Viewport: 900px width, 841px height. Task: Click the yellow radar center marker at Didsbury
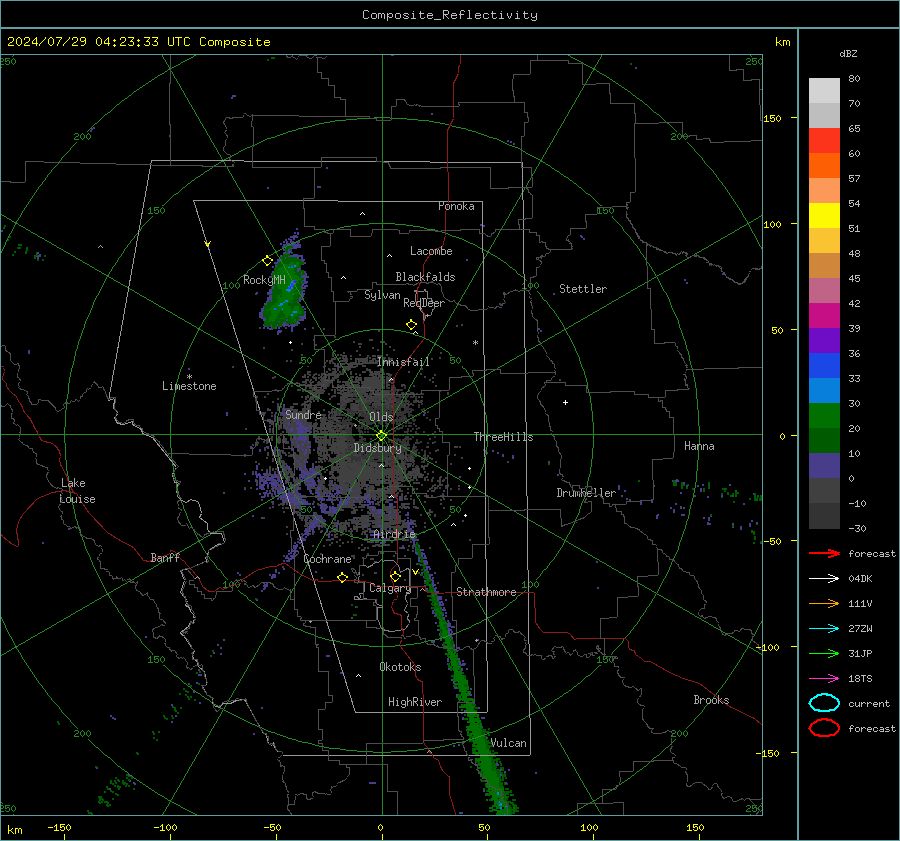tap(381, 436)
